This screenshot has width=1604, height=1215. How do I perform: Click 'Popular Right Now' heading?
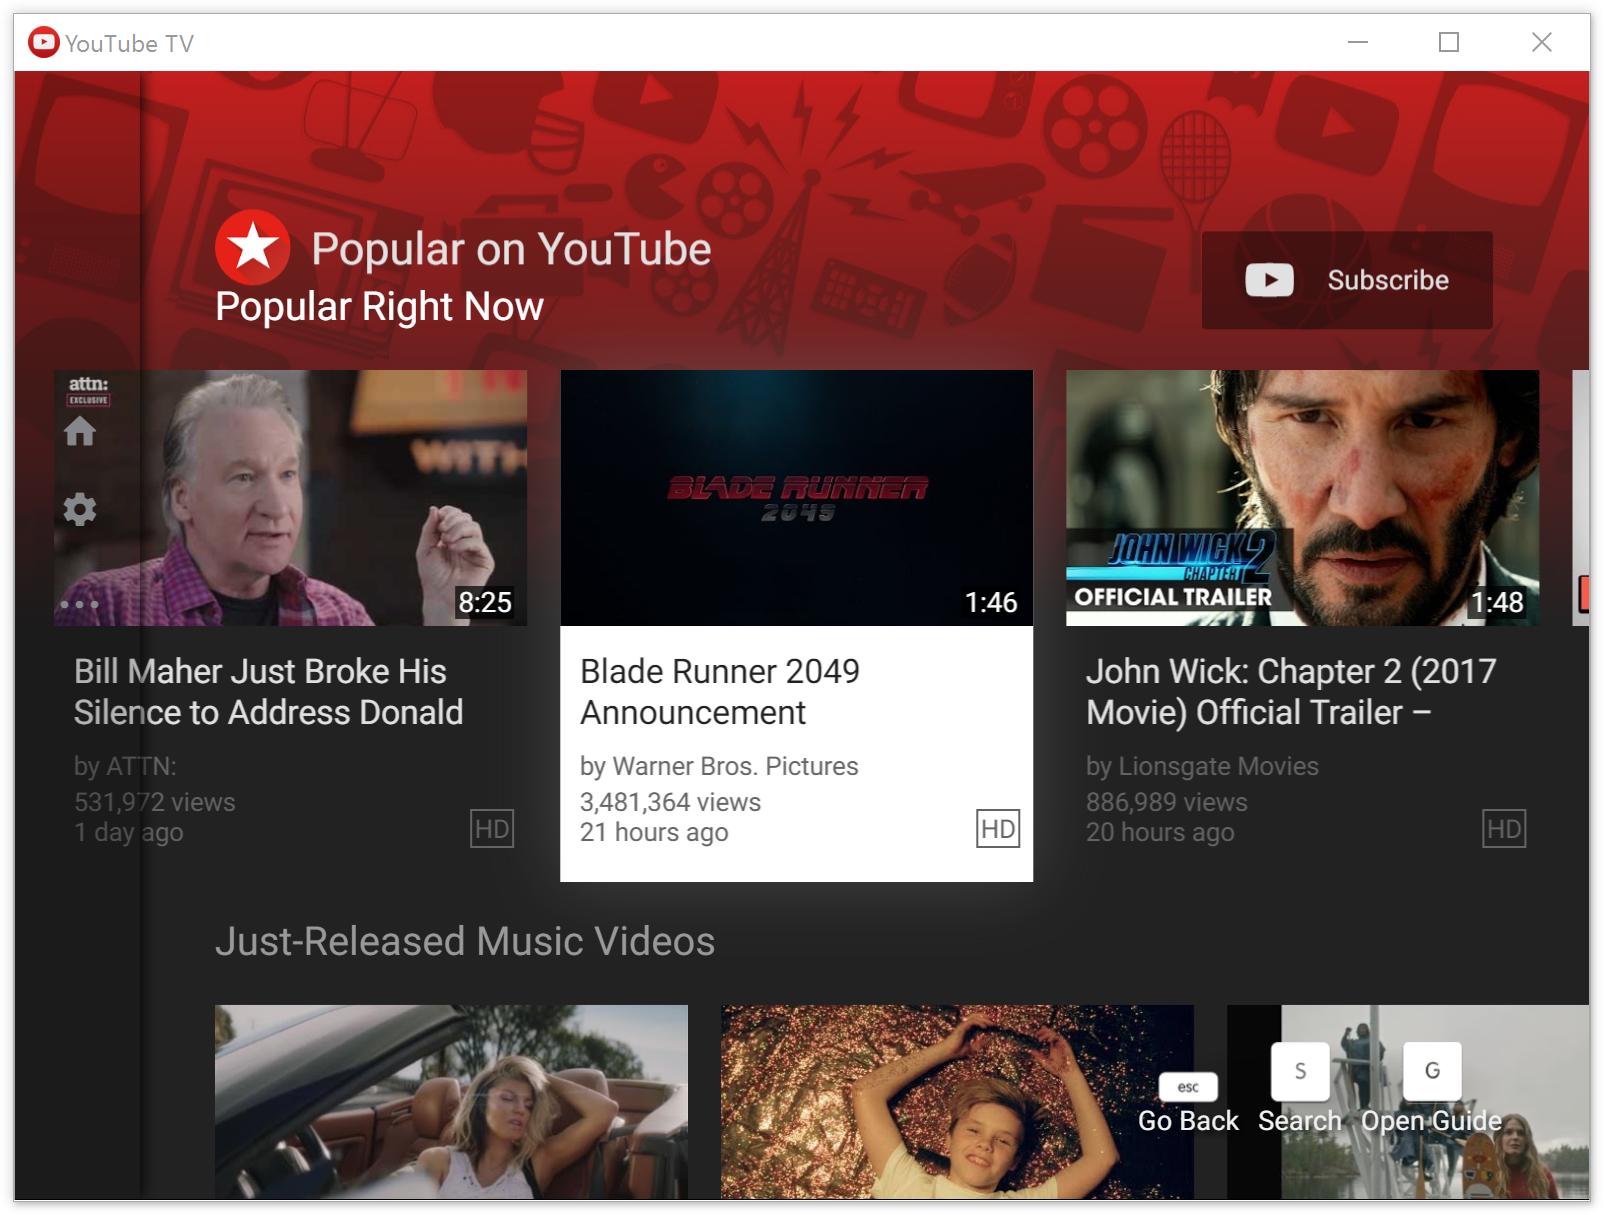point(379,307)
